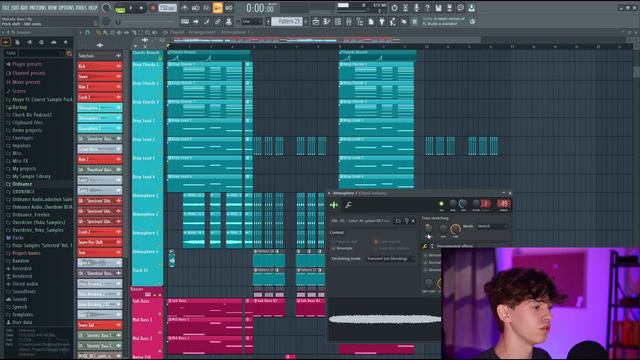The image size is (640, 360).
Task: Click the help question mark icon
Action: 427,8
